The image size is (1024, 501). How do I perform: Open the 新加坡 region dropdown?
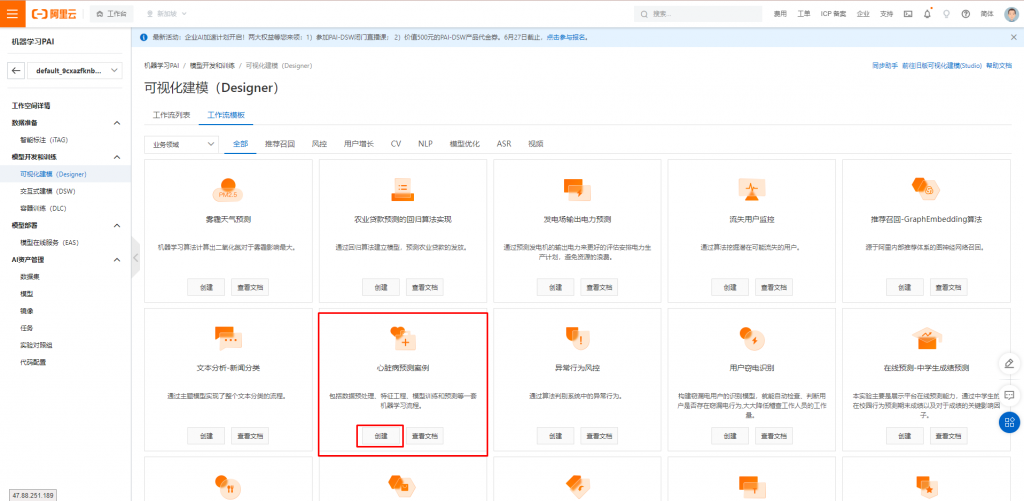coord(167,14)
